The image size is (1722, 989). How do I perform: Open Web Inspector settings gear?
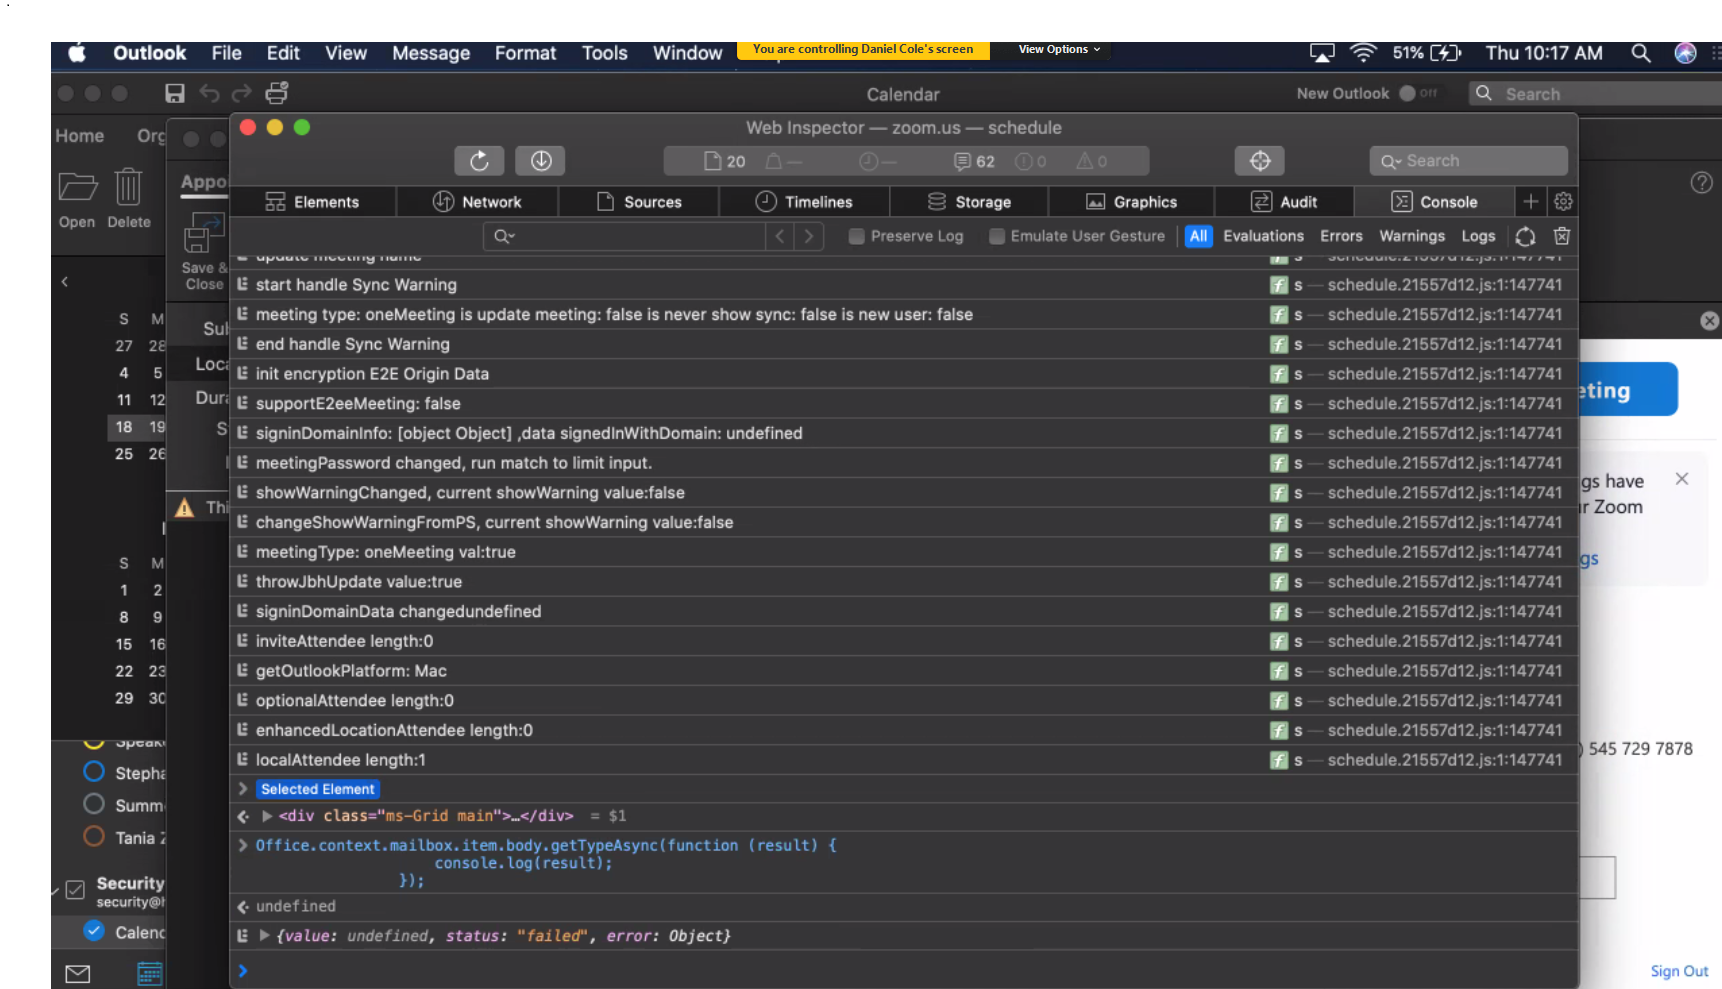(x=1563, y=201)
